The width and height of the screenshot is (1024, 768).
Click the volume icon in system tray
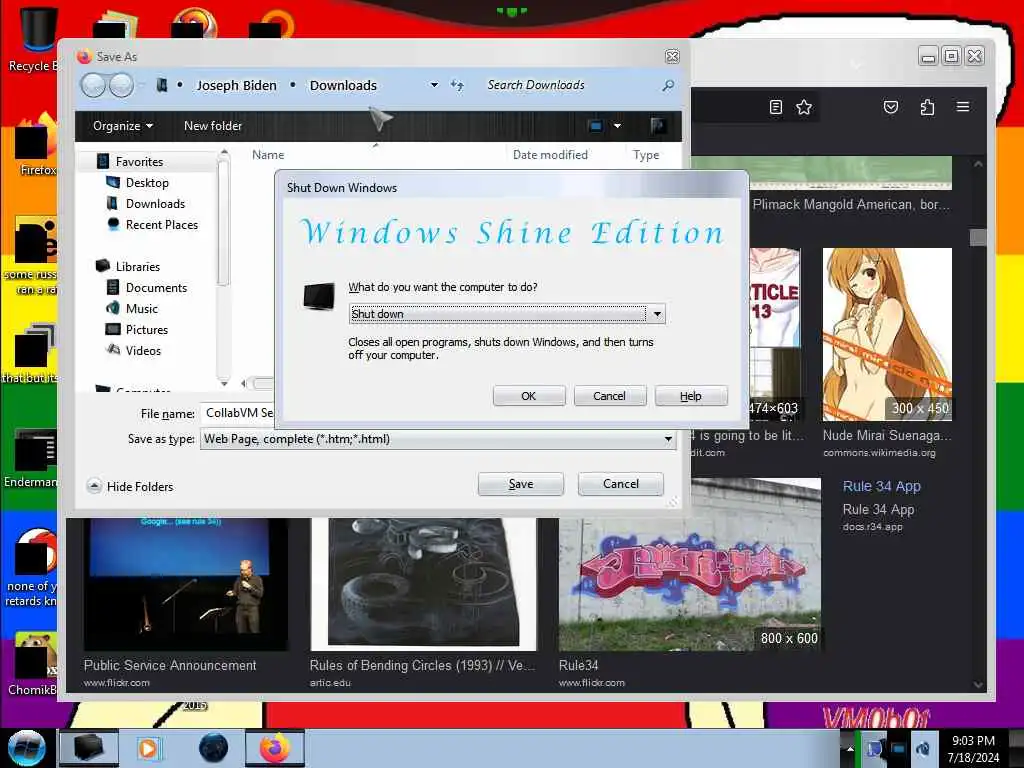click(923, 749)
